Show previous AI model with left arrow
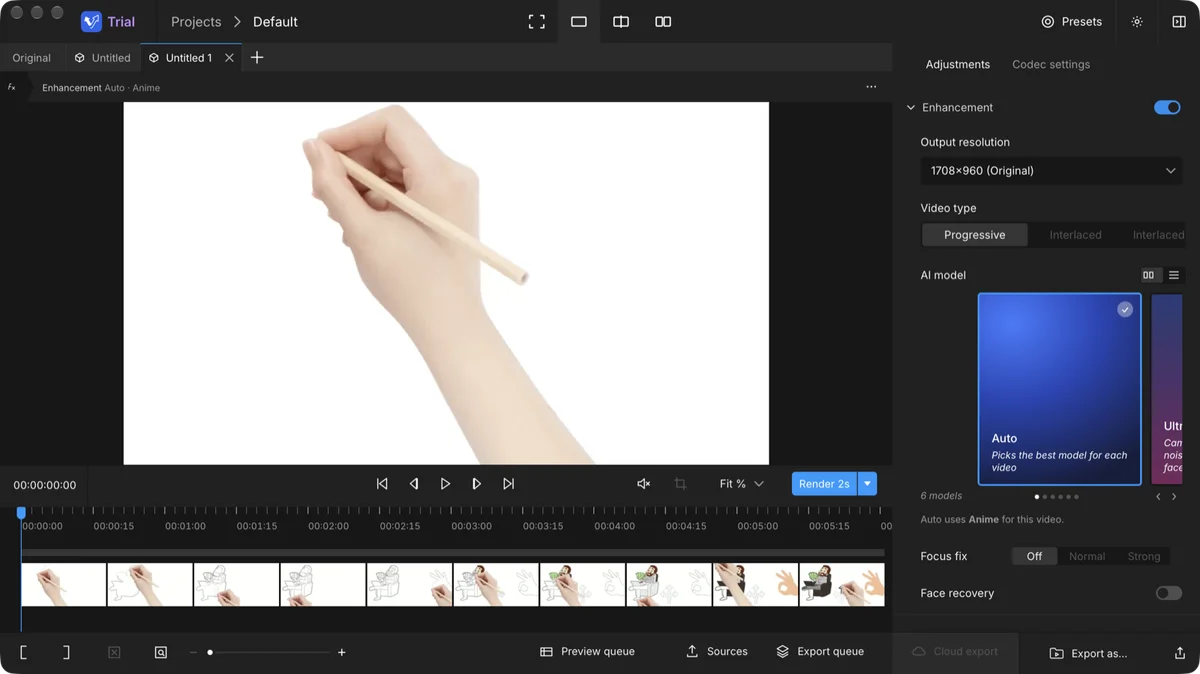The height and width of the screenshot is (674, 1200). [1158, 497]
